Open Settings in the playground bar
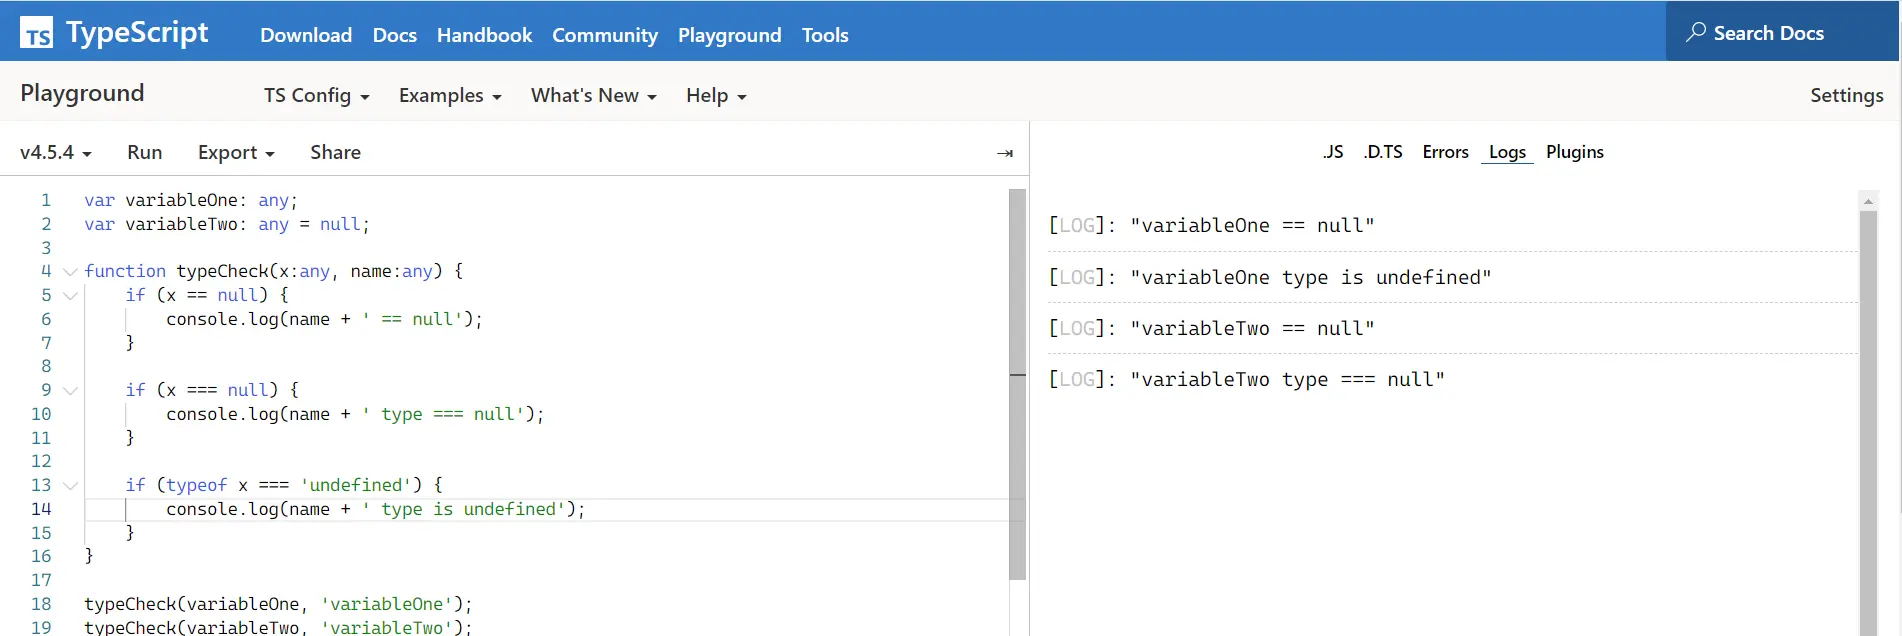The width and height of the screenshot is (1902, 636). pyautogui.click(x=1846, y=95)
